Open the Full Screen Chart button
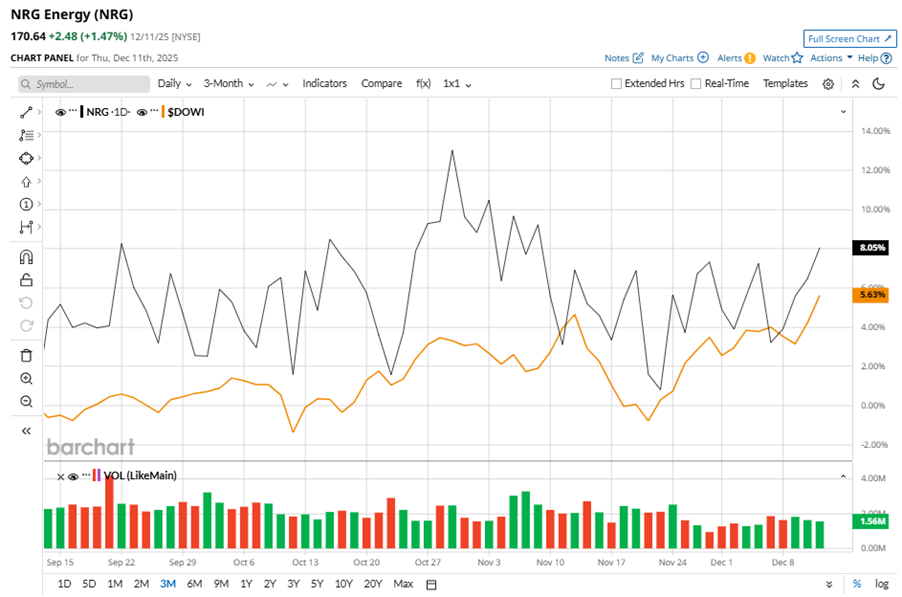The width and height of the screenshot is (902, 597). tap(850, 39)
